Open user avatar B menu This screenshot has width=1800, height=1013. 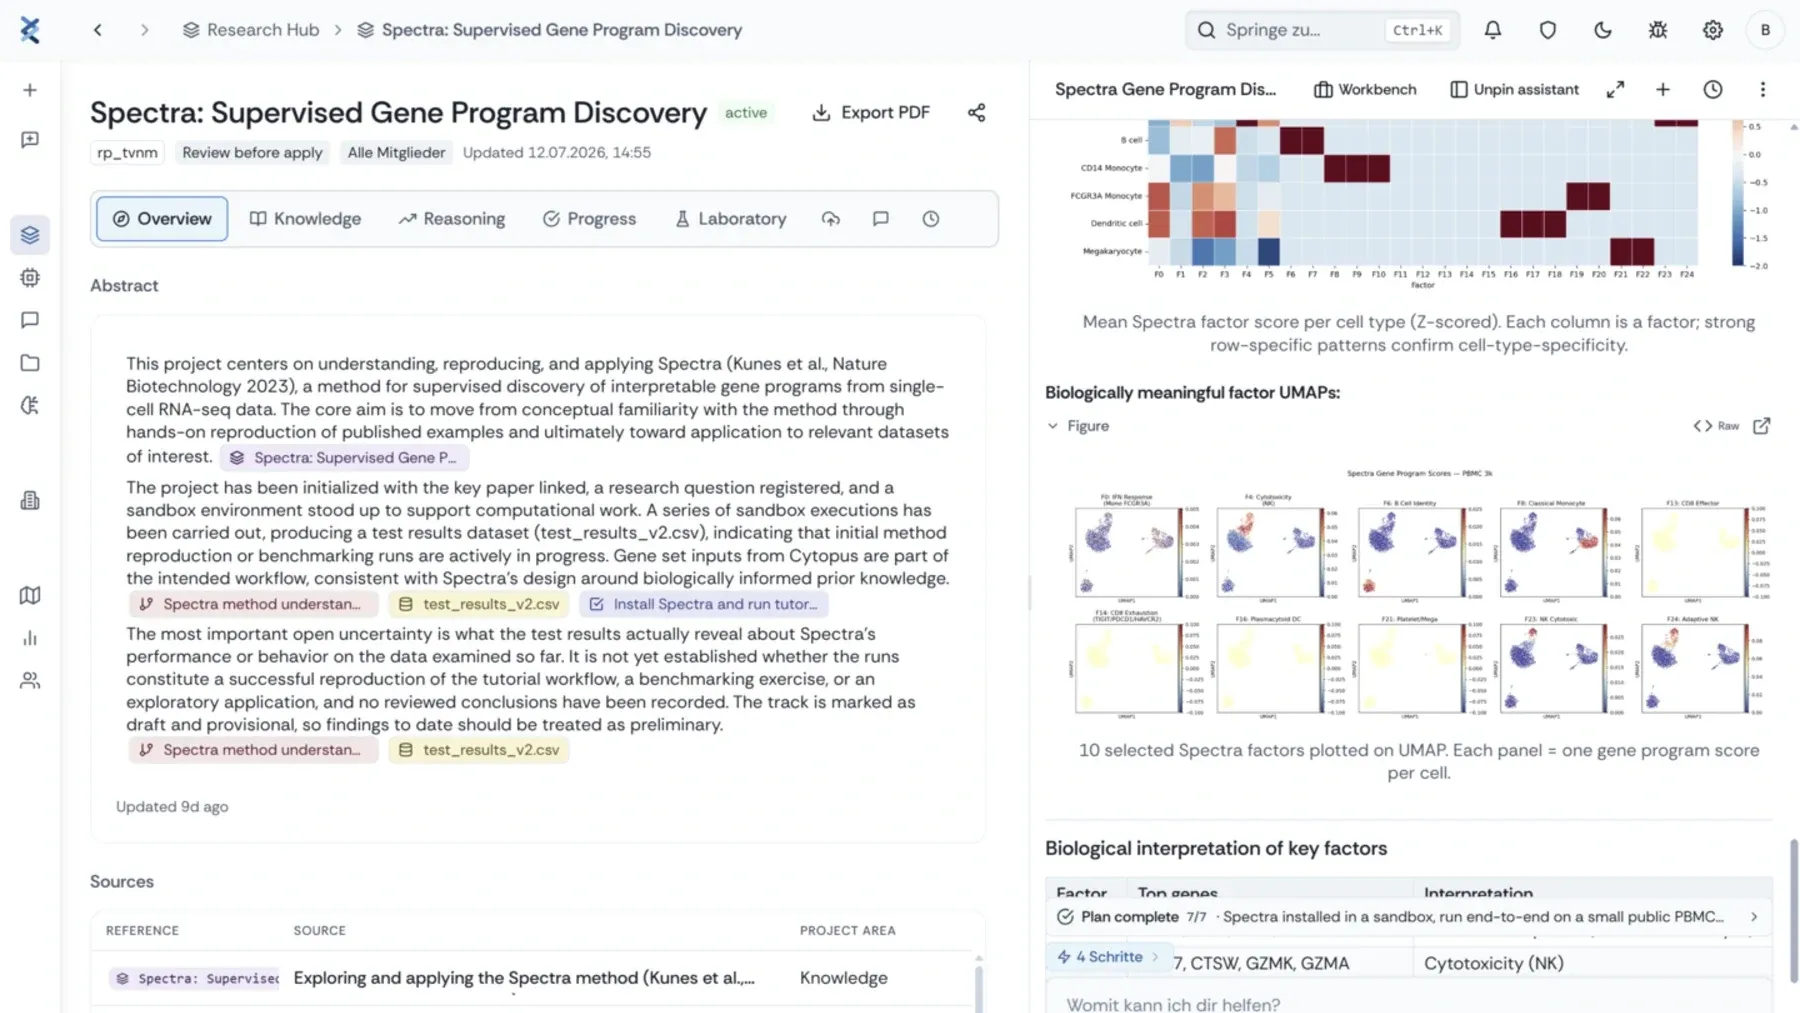pos(1766,30)
